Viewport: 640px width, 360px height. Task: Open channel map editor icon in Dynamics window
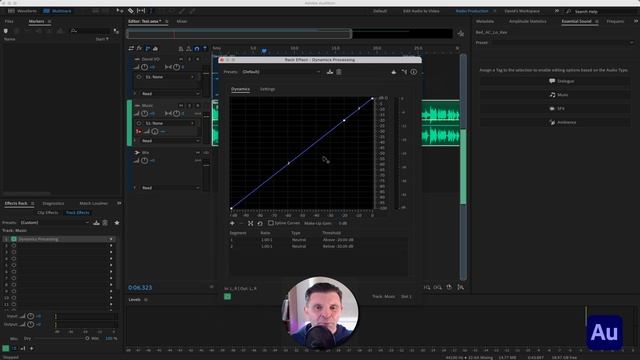(404, 72)
